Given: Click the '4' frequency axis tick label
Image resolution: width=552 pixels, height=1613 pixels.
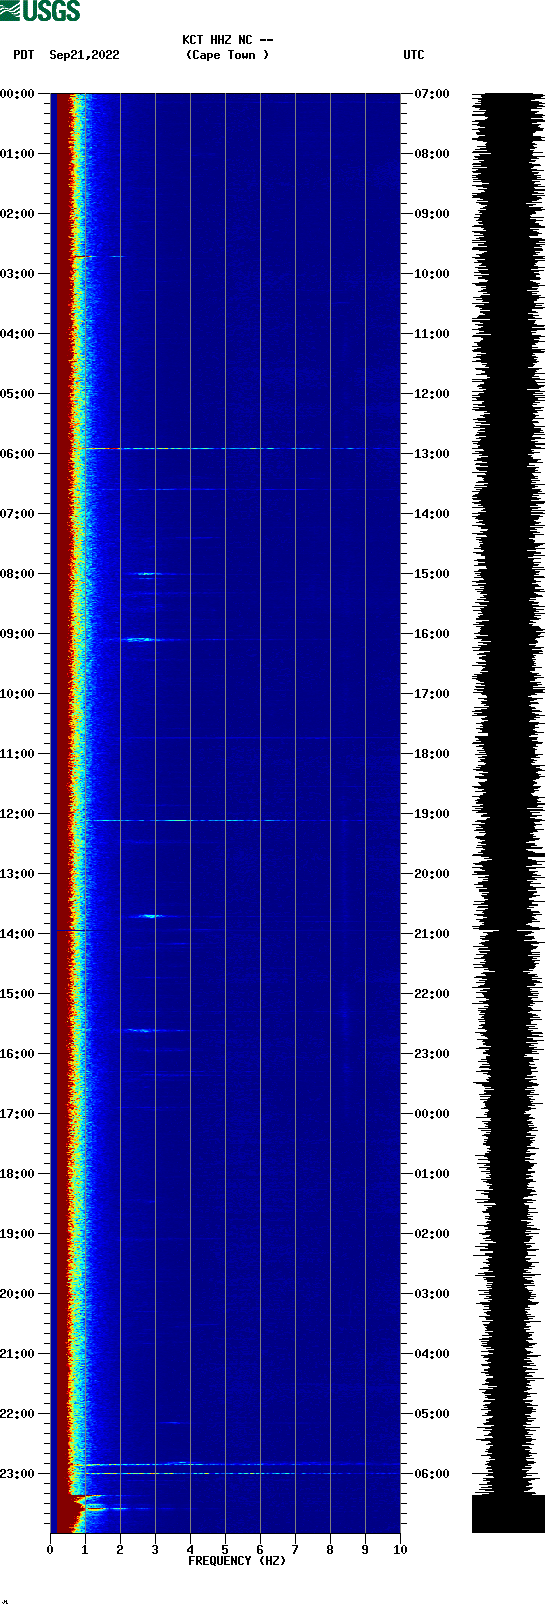Looking at the screenshot, I should click(x=190, y=1550).
